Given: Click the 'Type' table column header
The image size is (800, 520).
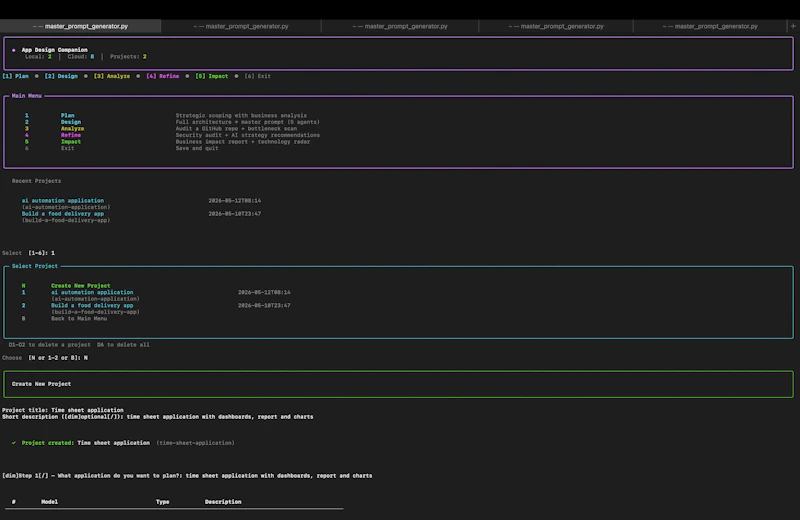Looking at the screenshot, I should click(x=163, y=502).
